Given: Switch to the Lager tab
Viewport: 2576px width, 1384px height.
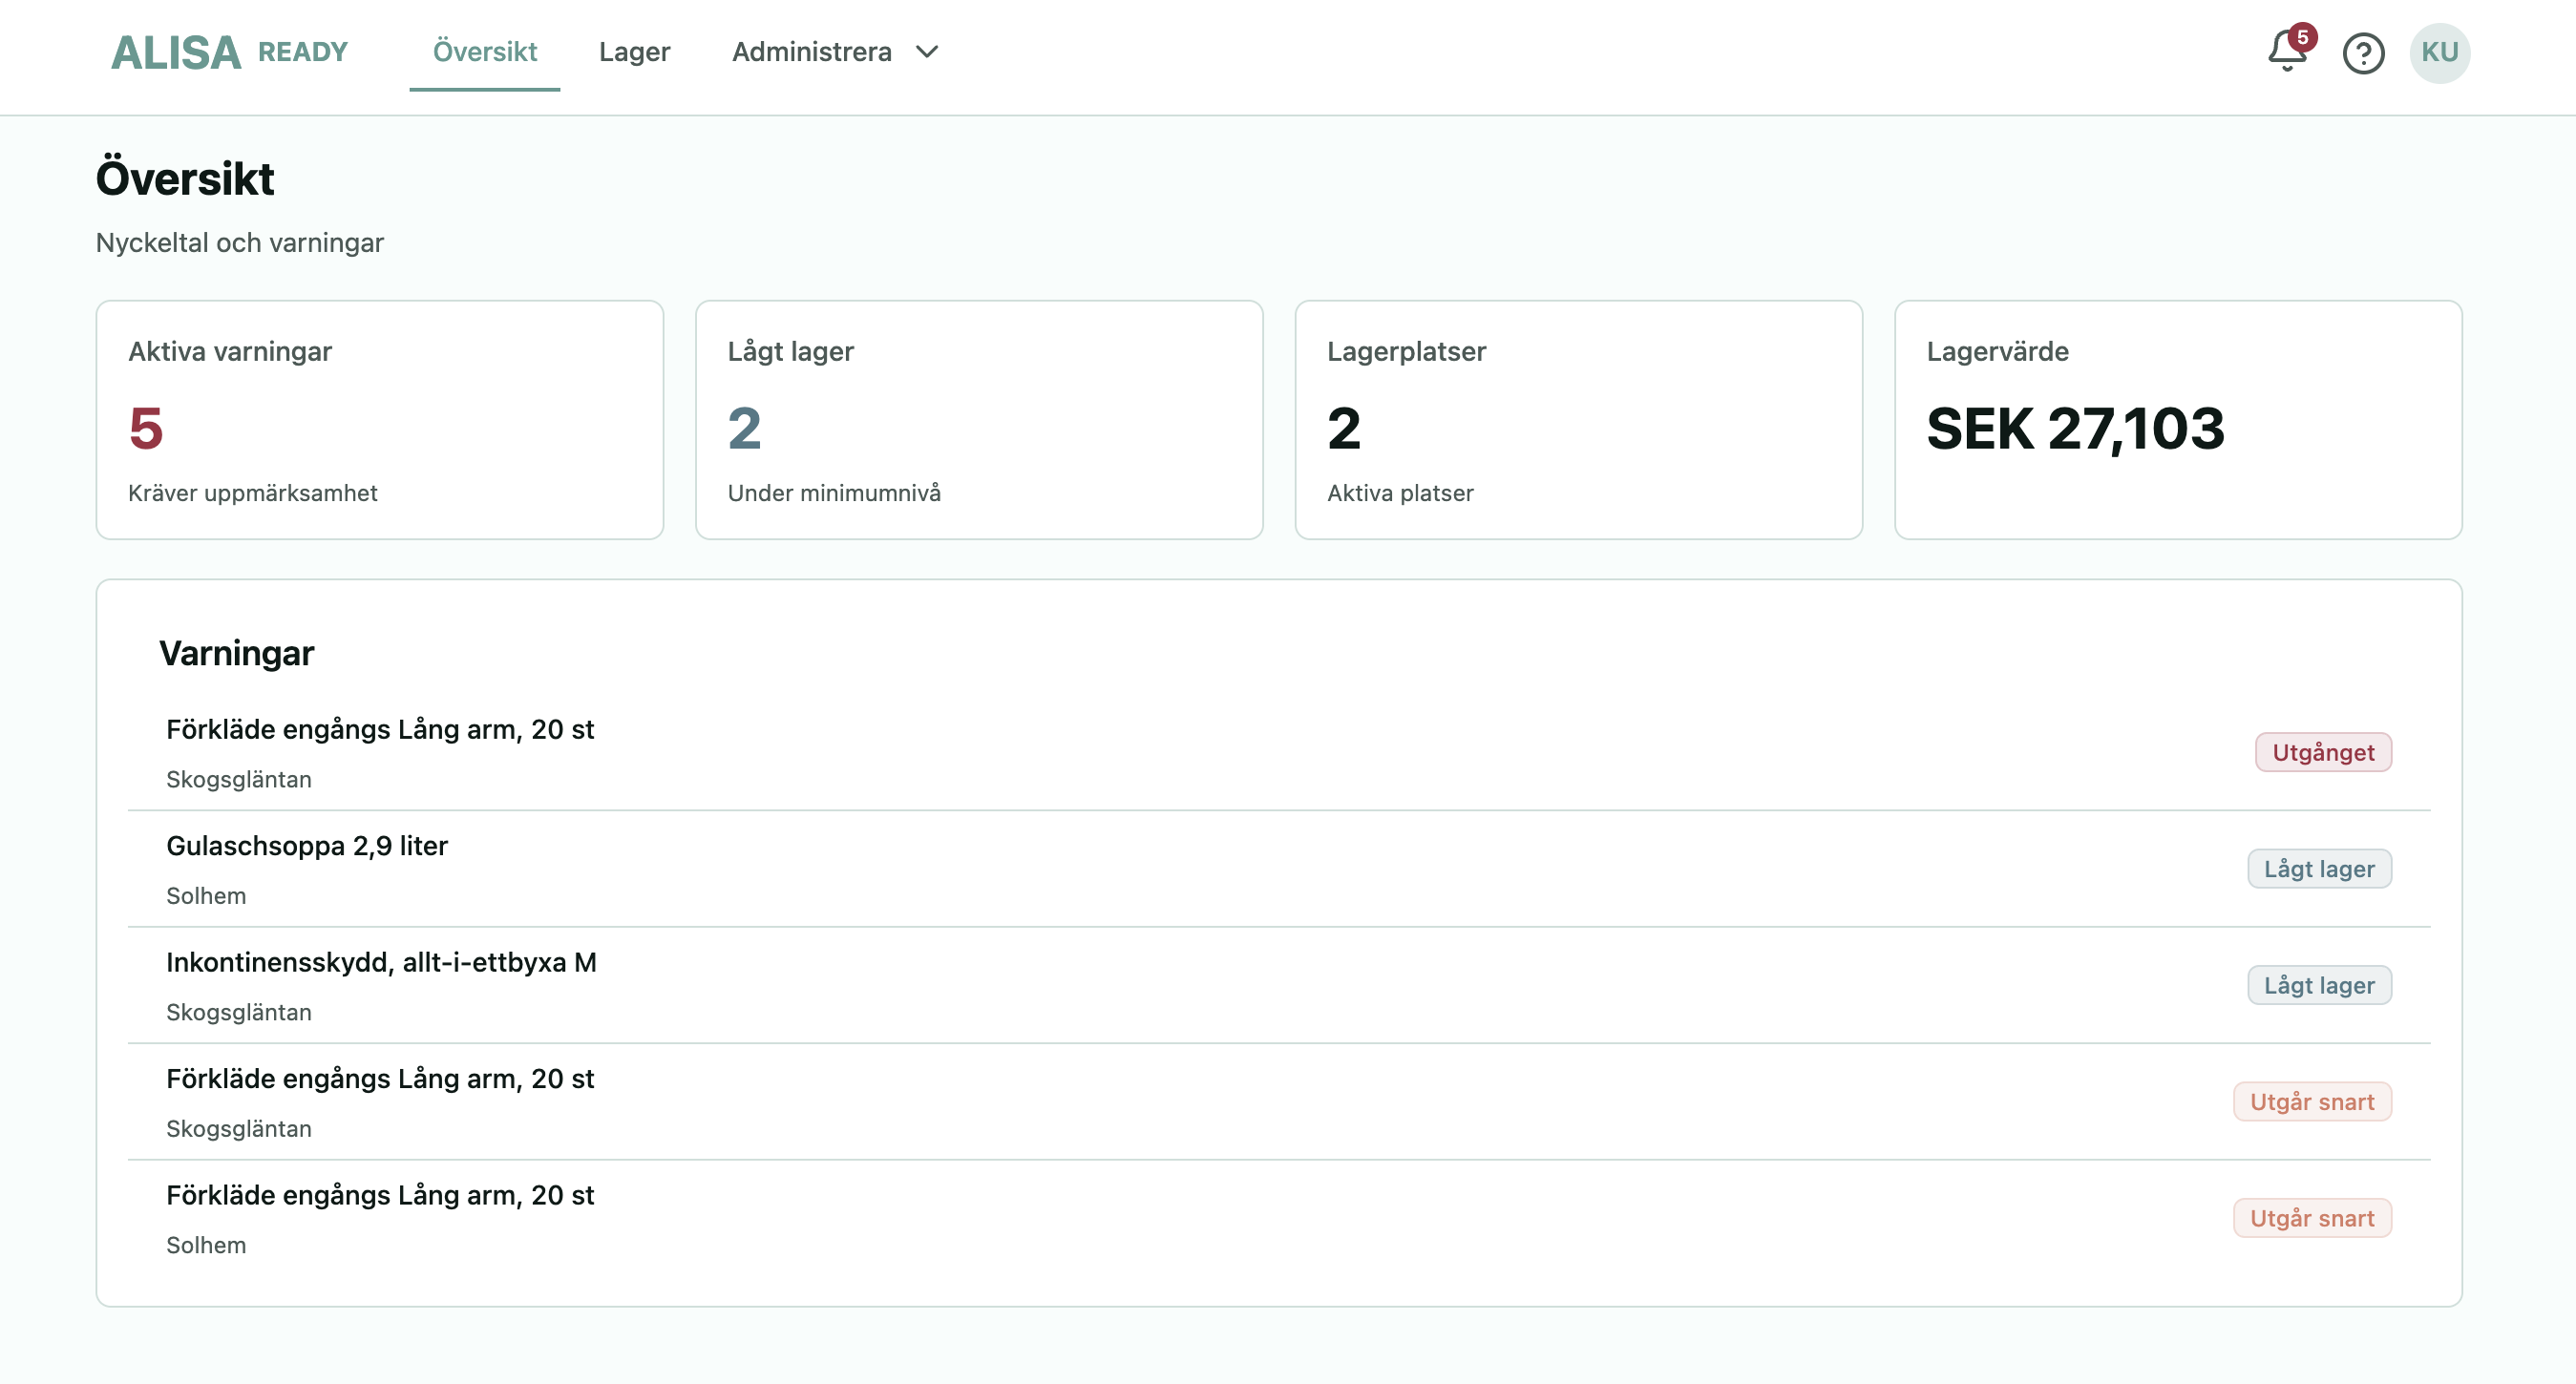Looking at the screenshot, I should [x=634, y=52].
